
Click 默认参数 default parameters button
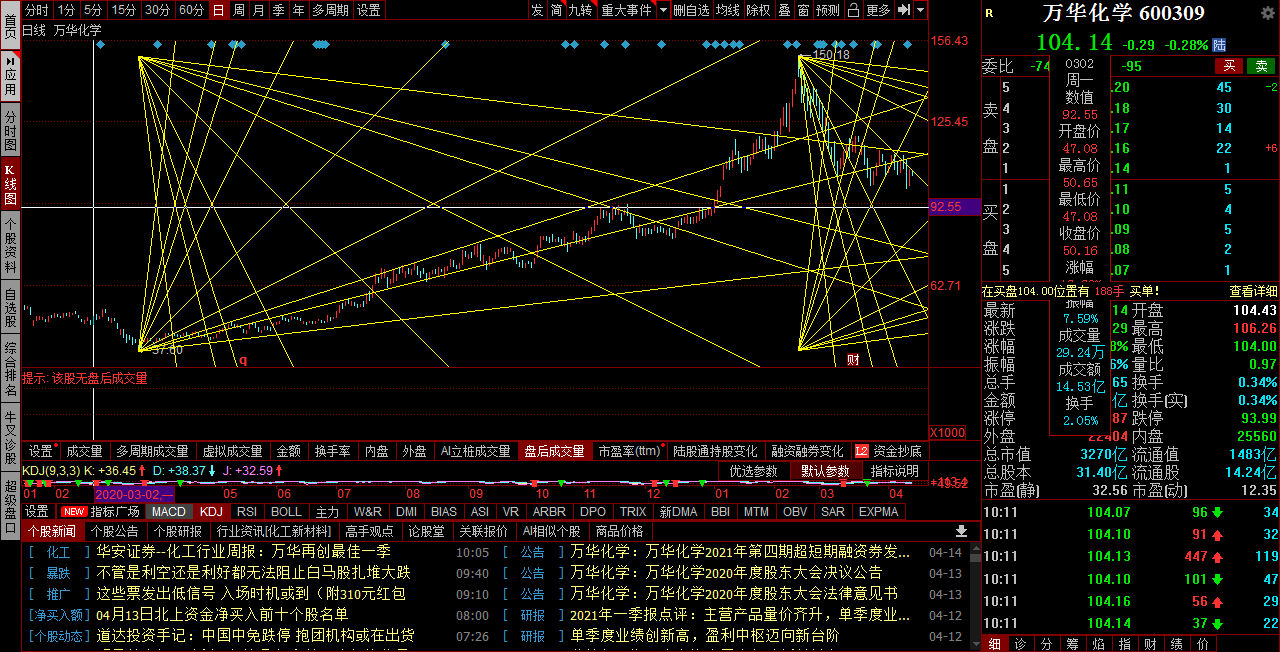point(824,471)
